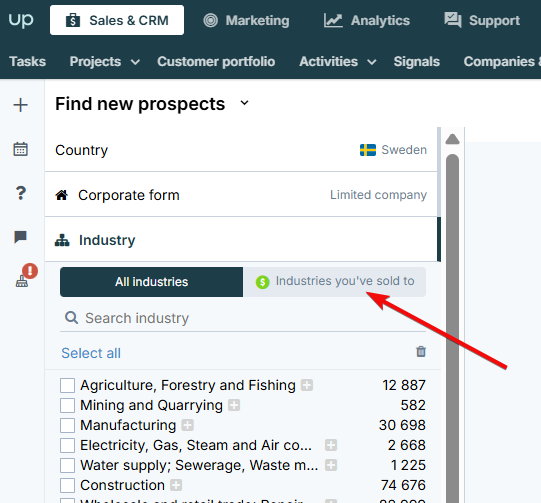Check Electricity, Gas, Steam checkbox
Viewport: 541px width, 503px height.
(67, 445)
